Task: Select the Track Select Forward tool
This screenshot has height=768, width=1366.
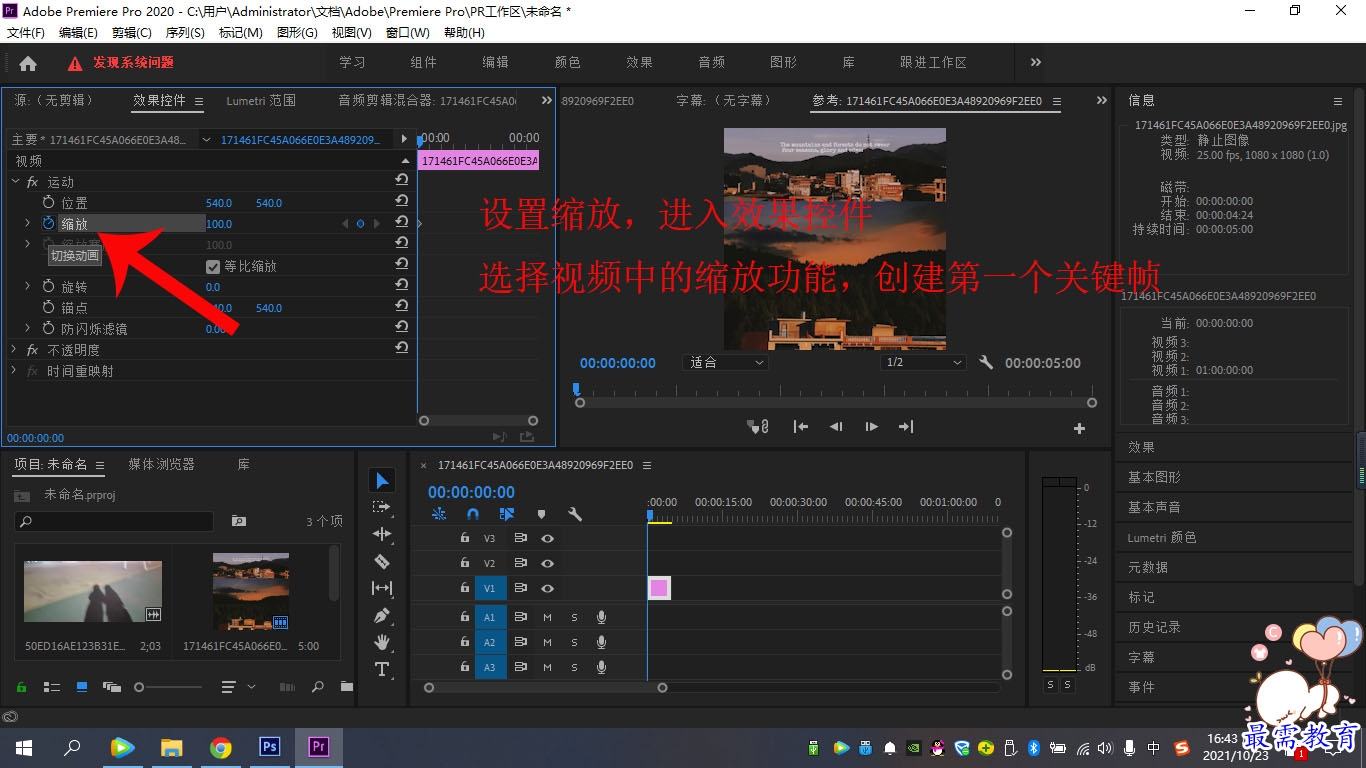Action: click(x=382, y=507)
